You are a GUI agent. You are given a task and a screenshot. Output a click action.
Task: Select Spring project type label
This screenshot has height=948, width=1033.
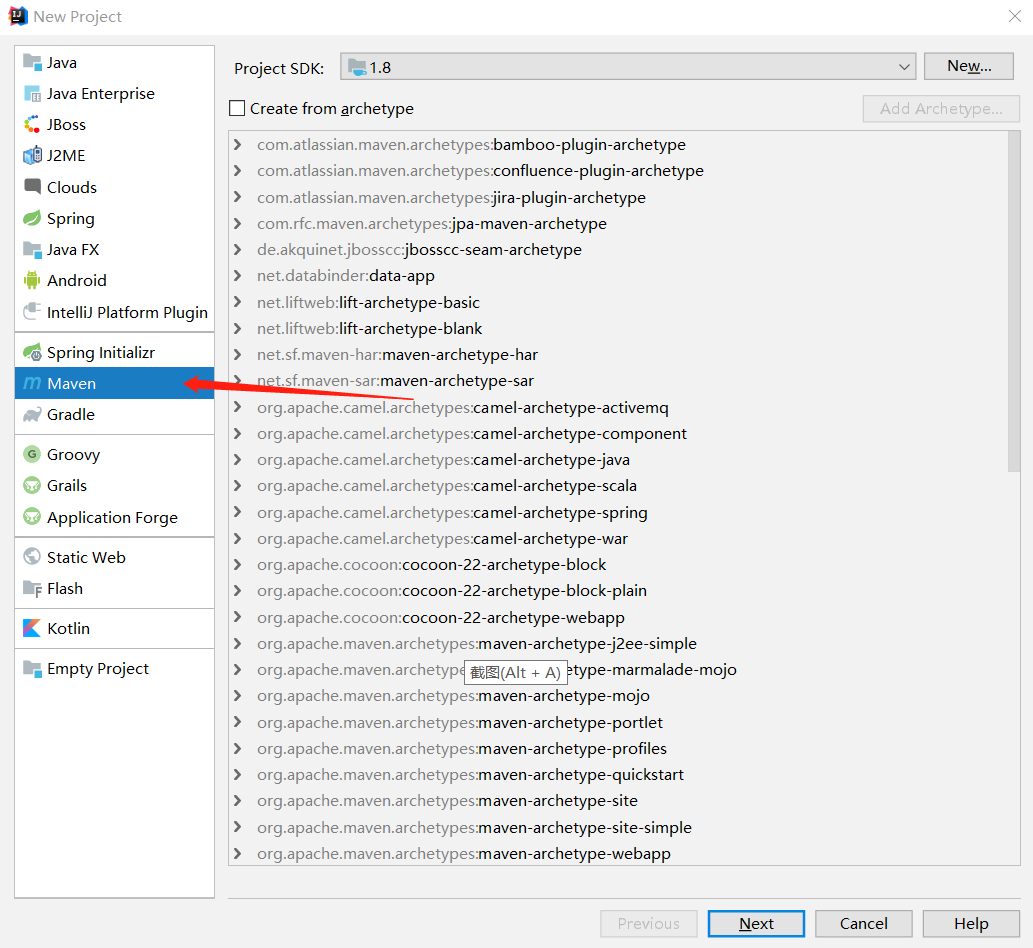click(70, 218)
